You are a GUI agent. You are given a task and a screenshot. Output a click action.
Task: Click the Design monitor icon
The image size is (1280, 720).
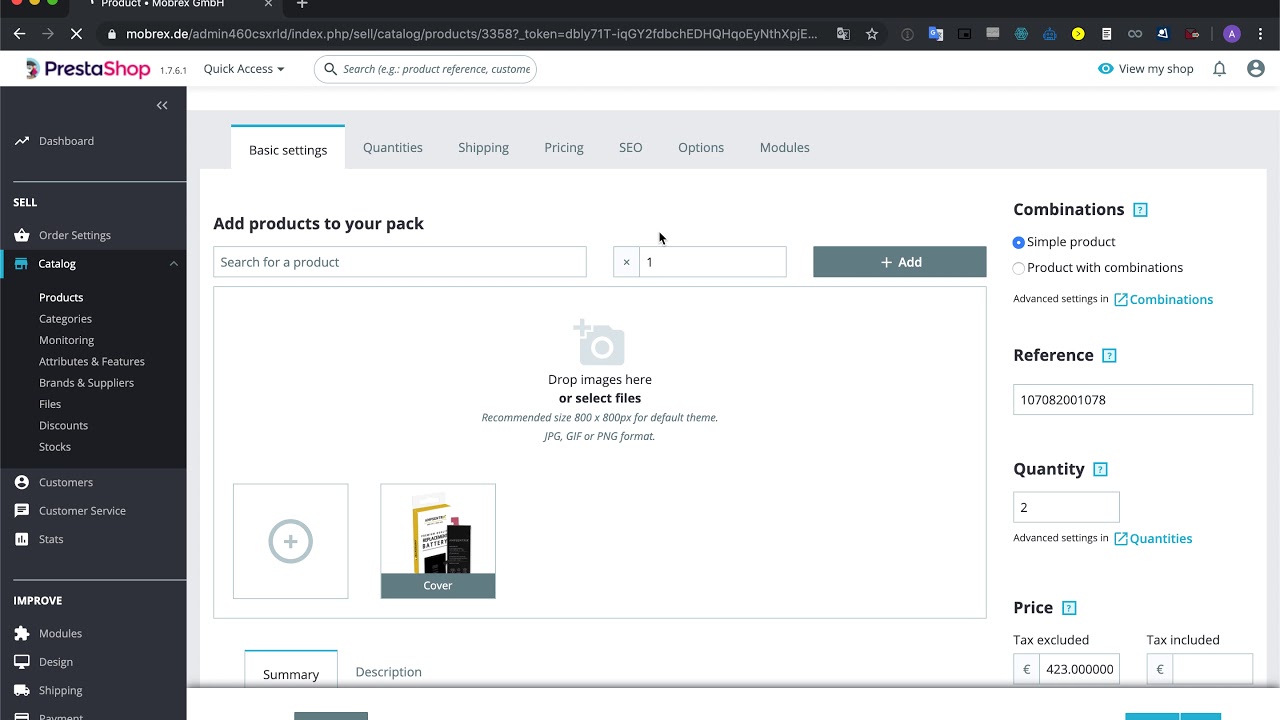point(22,662)
